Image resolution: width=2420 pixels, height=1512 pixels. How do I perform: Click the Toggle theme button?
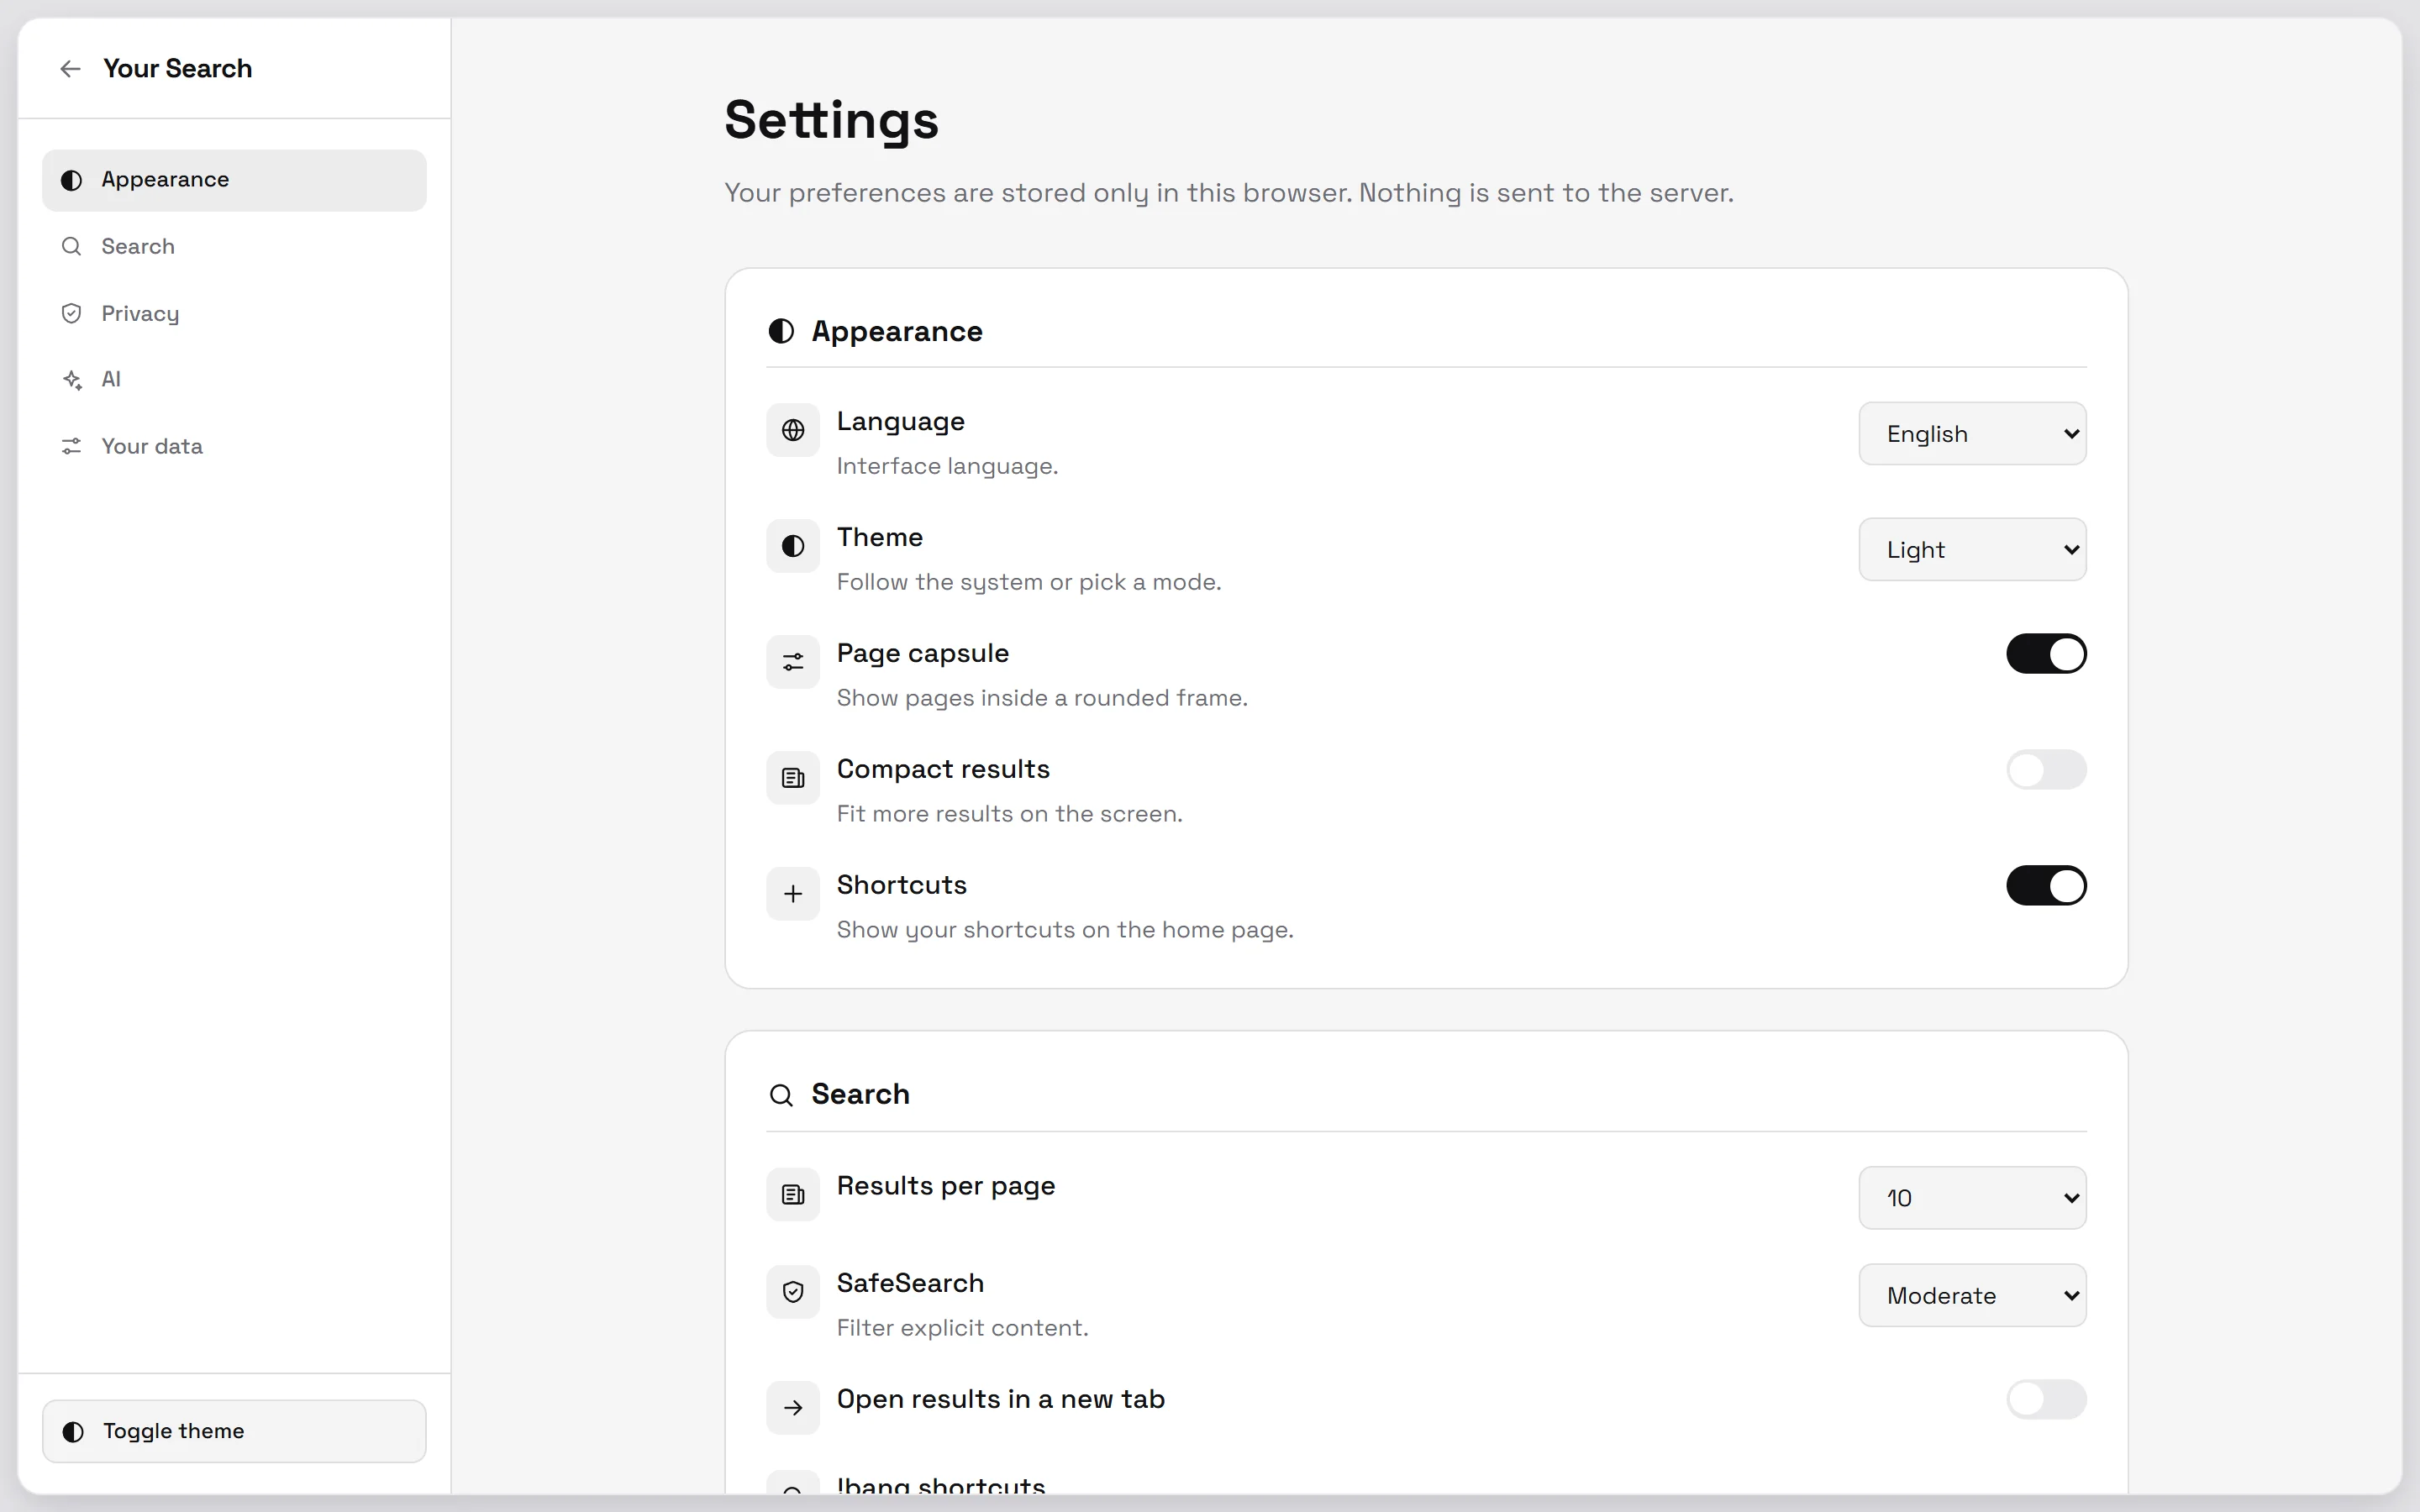coord(234,1432)
